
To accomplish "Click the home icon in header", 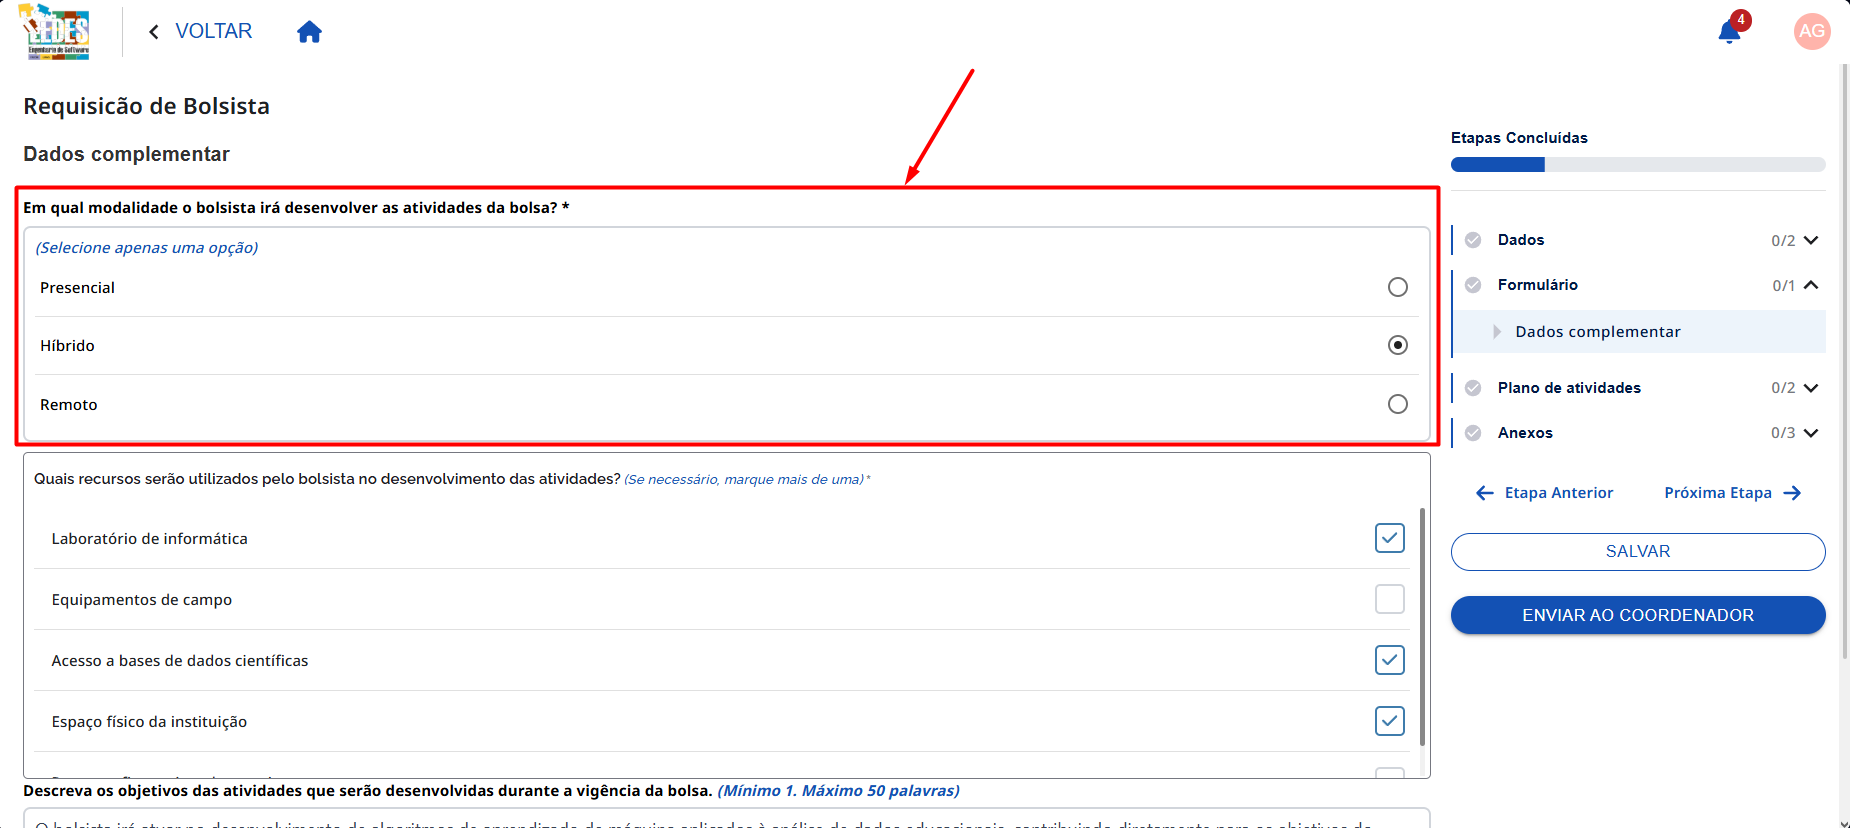I will pyautogui.click(x=309, y=32).
